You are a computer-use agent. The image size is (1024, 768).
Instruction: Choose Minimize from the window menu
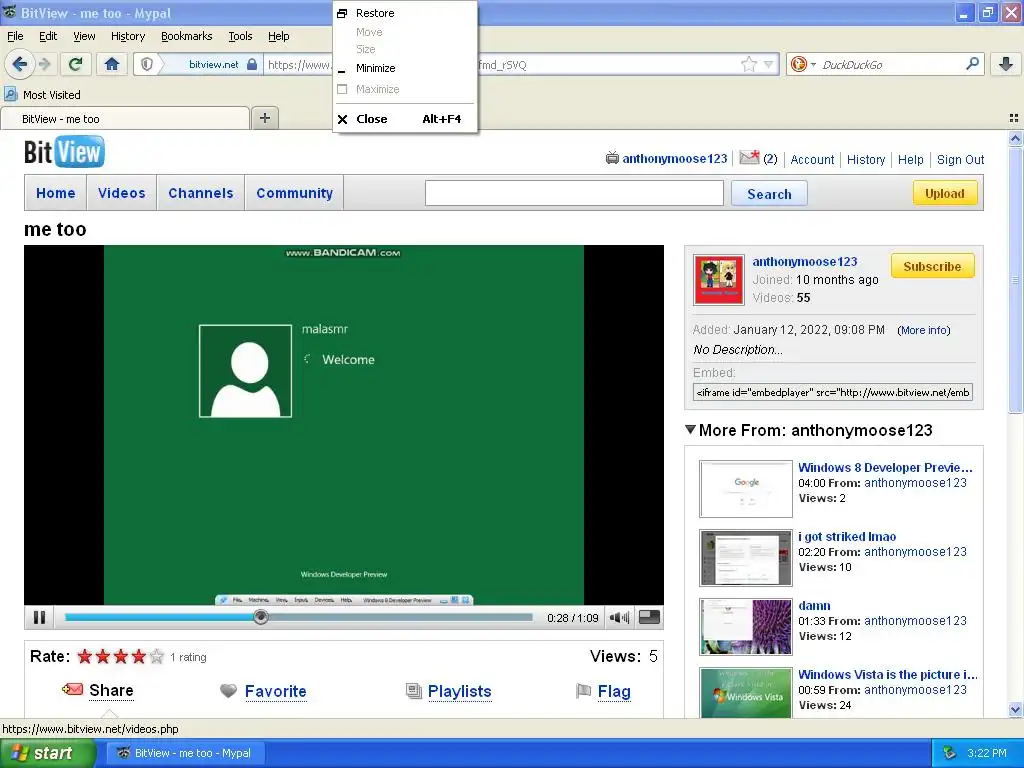[x=405, y=68]
